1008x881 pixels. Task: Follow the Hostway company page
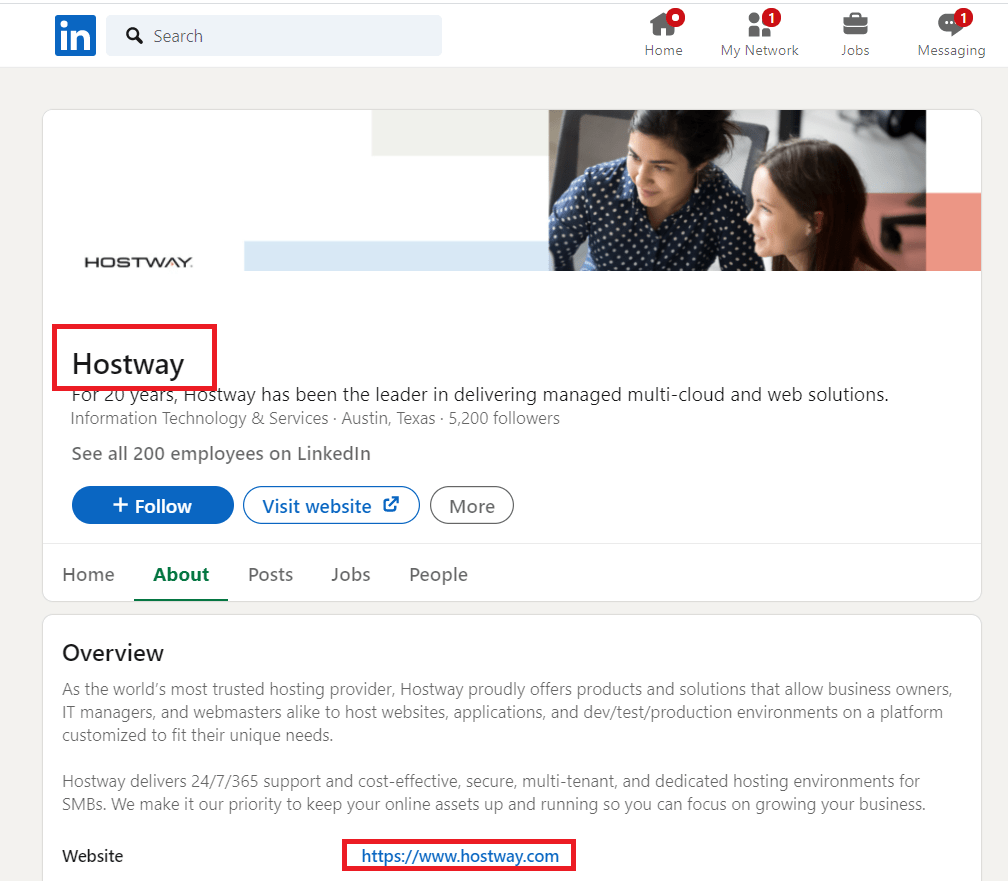(x=152, y=505)
